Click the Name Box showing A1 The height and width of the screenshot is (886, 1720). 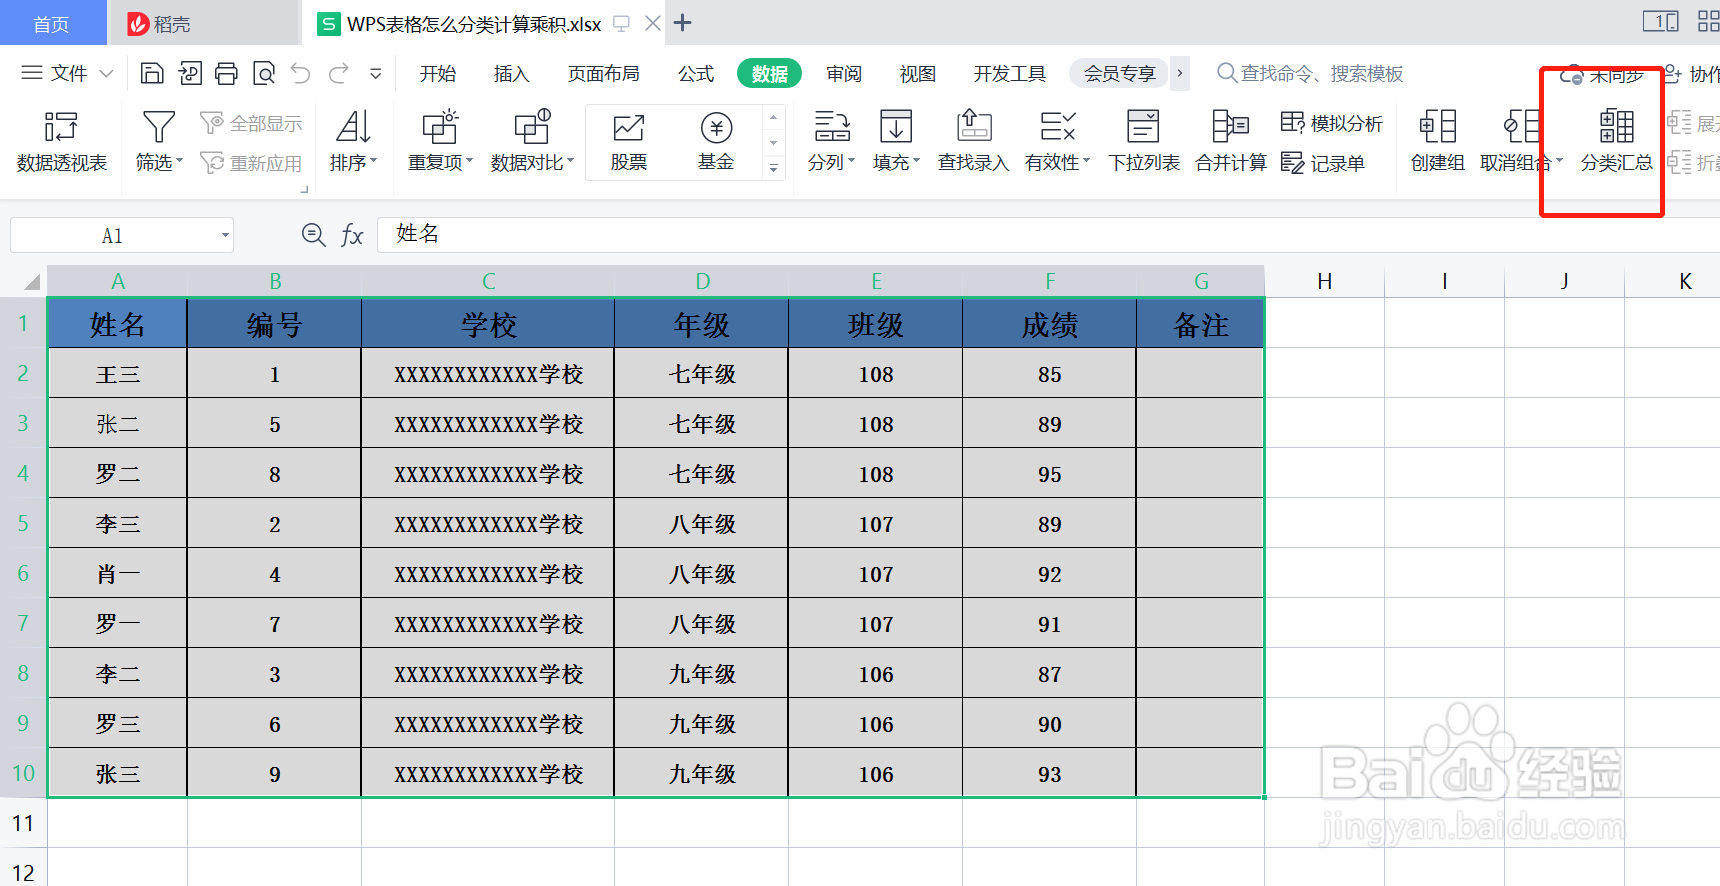(112, 236)
